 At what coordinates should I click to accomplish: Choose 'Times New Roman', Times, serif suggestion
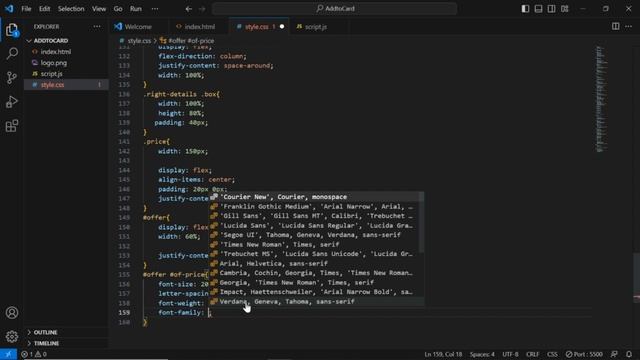[317, 244]
